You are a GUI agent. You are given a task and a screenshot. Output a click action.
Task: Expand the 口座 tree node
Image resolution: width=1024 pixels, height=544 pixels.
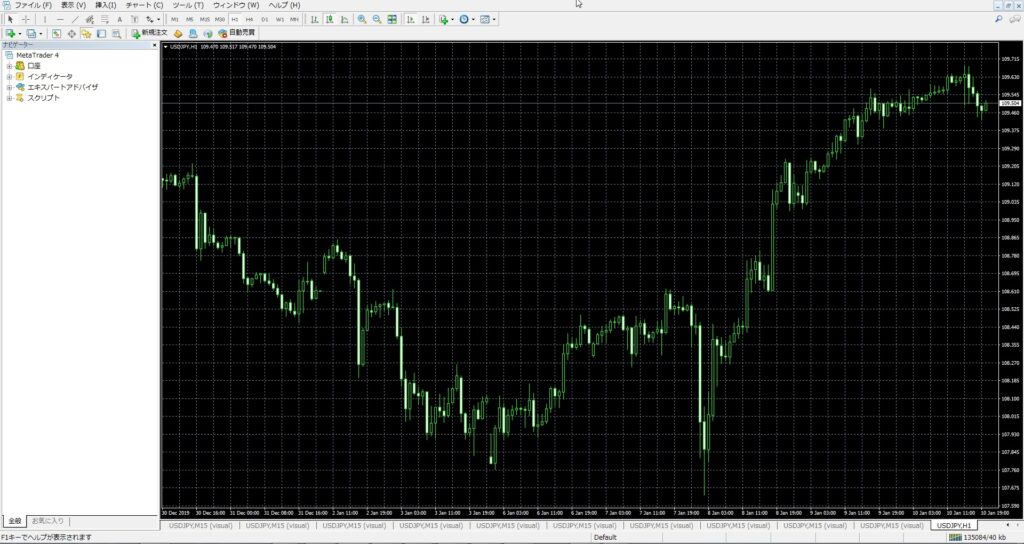pyautogui.click(x=9, y=66)
